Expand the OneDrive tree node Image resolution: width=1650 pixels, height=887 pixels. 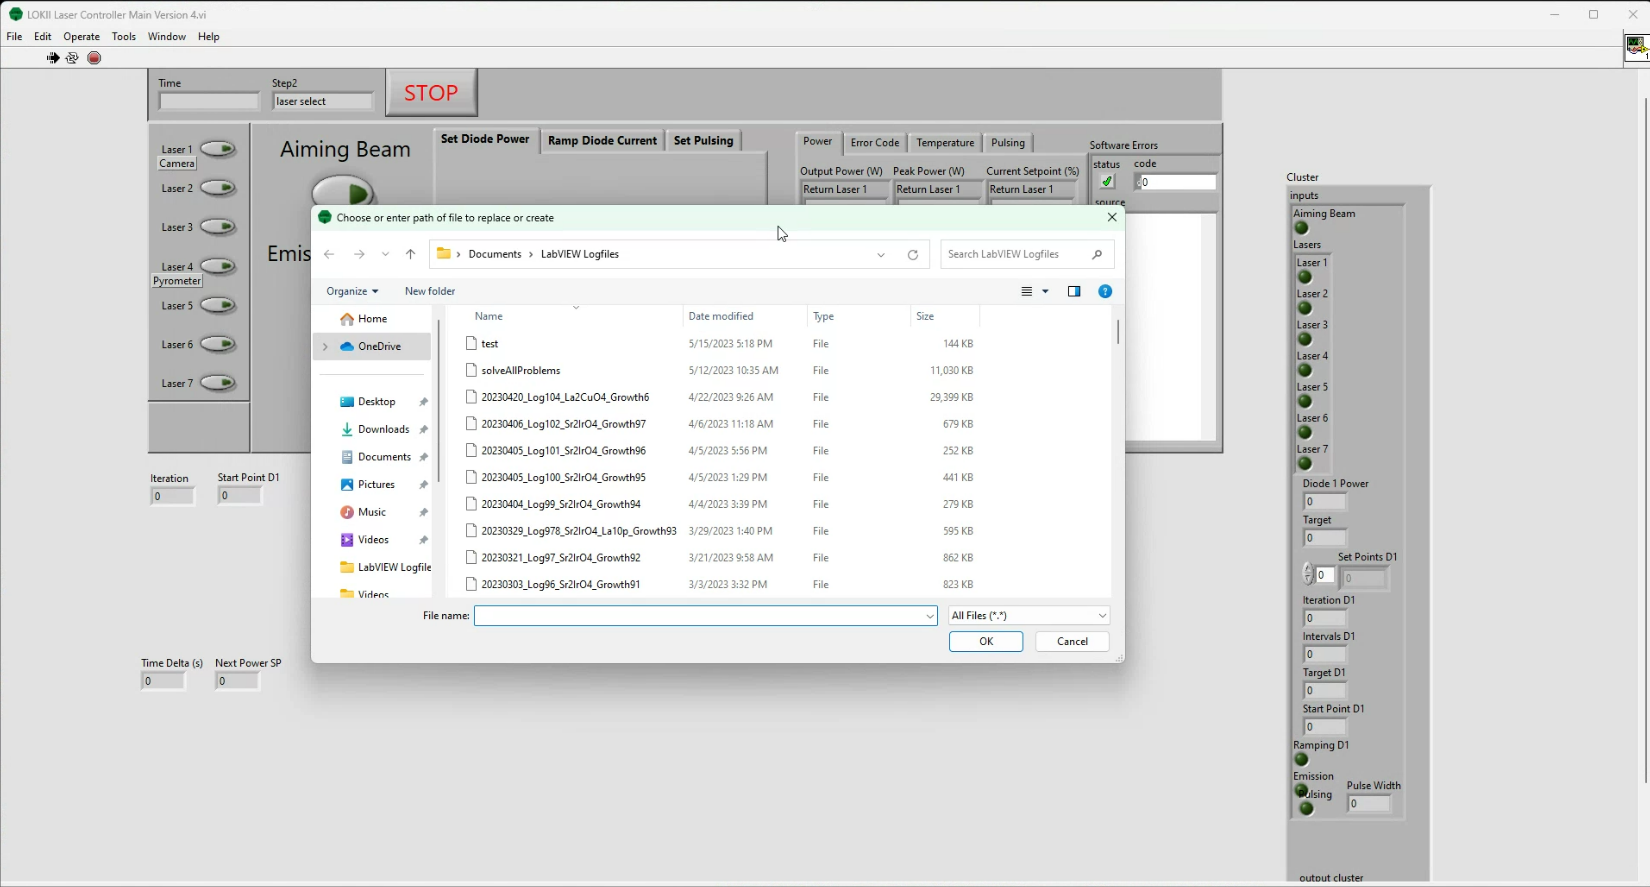[x=325, y=347]
